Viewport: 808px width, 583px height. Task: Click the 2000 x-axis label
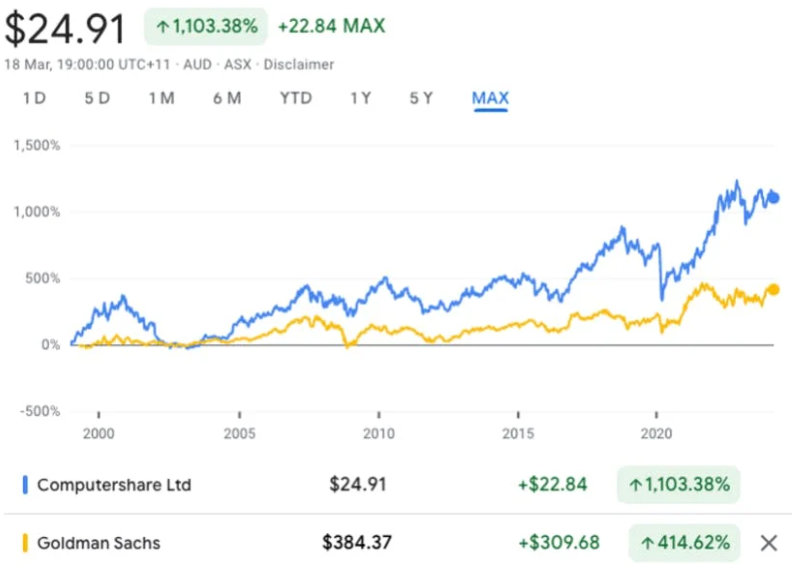point(98,434)
